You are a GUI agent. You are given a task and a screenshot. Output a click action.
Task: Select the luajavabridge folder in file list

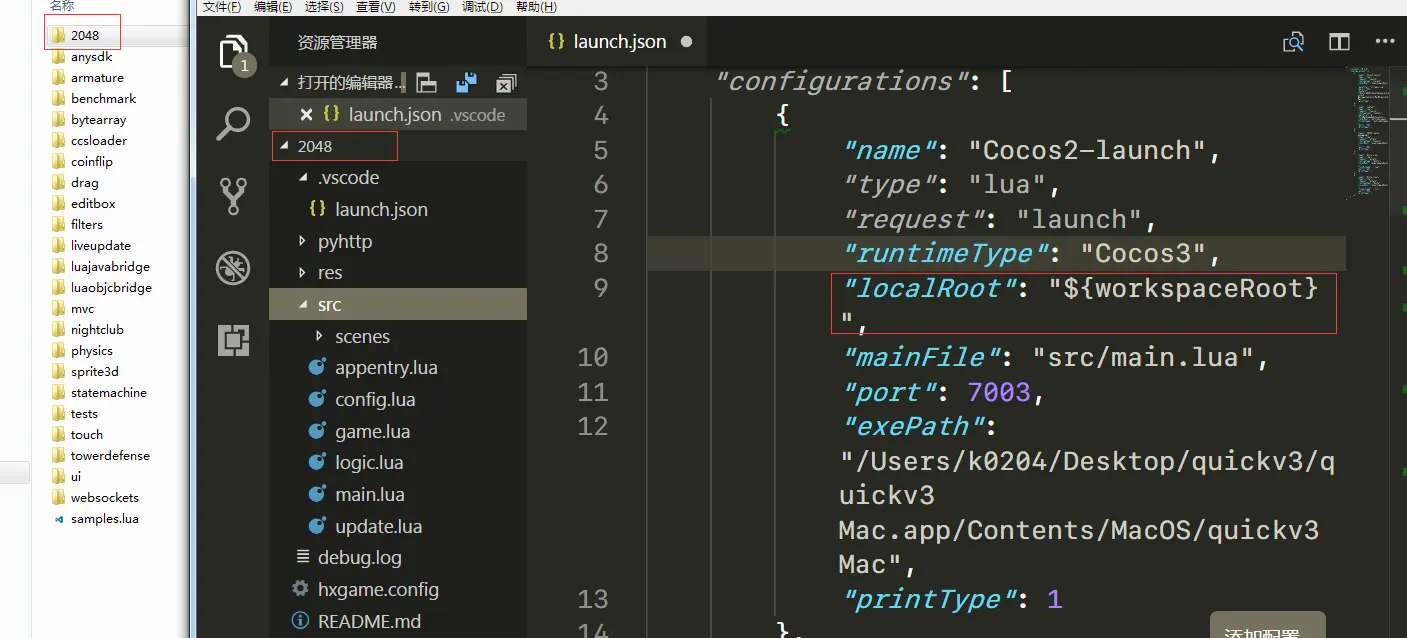click(110, 267)
